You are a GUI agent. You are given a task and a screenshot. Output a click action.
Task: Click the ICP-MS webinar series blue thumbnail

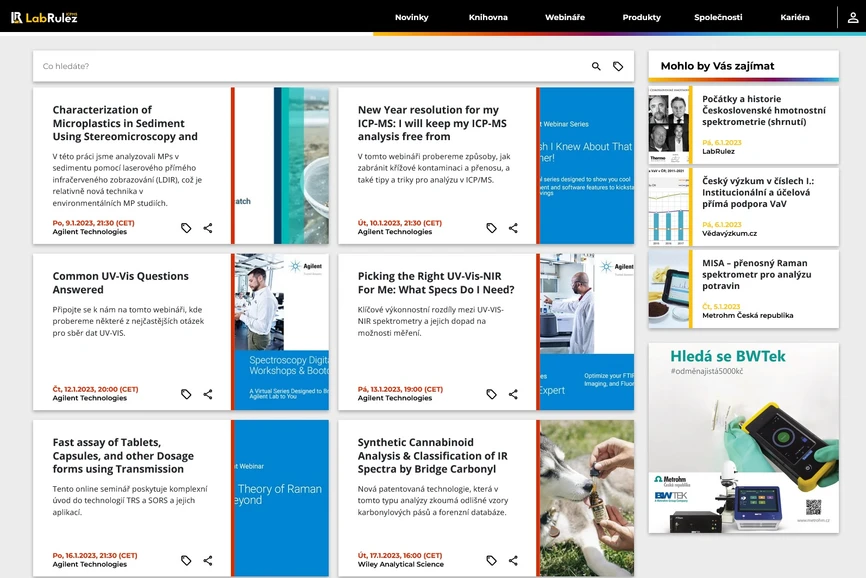coord(587,166)
